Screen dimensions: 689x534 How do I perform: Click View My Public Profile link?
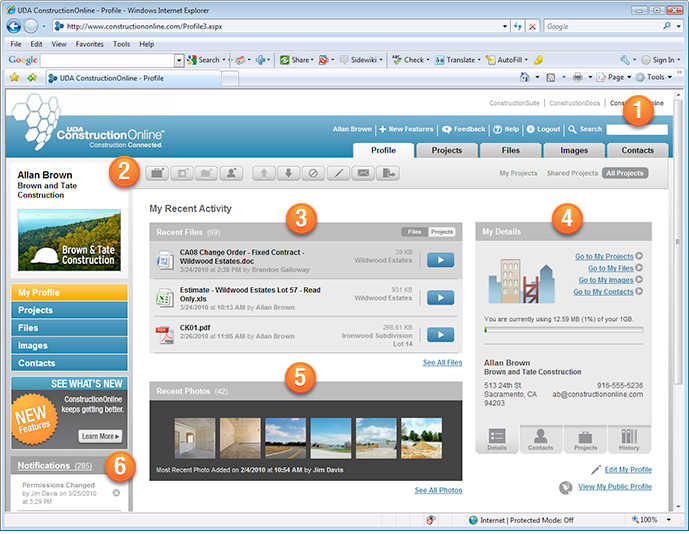pyautogui.click(x=615, y=487)
